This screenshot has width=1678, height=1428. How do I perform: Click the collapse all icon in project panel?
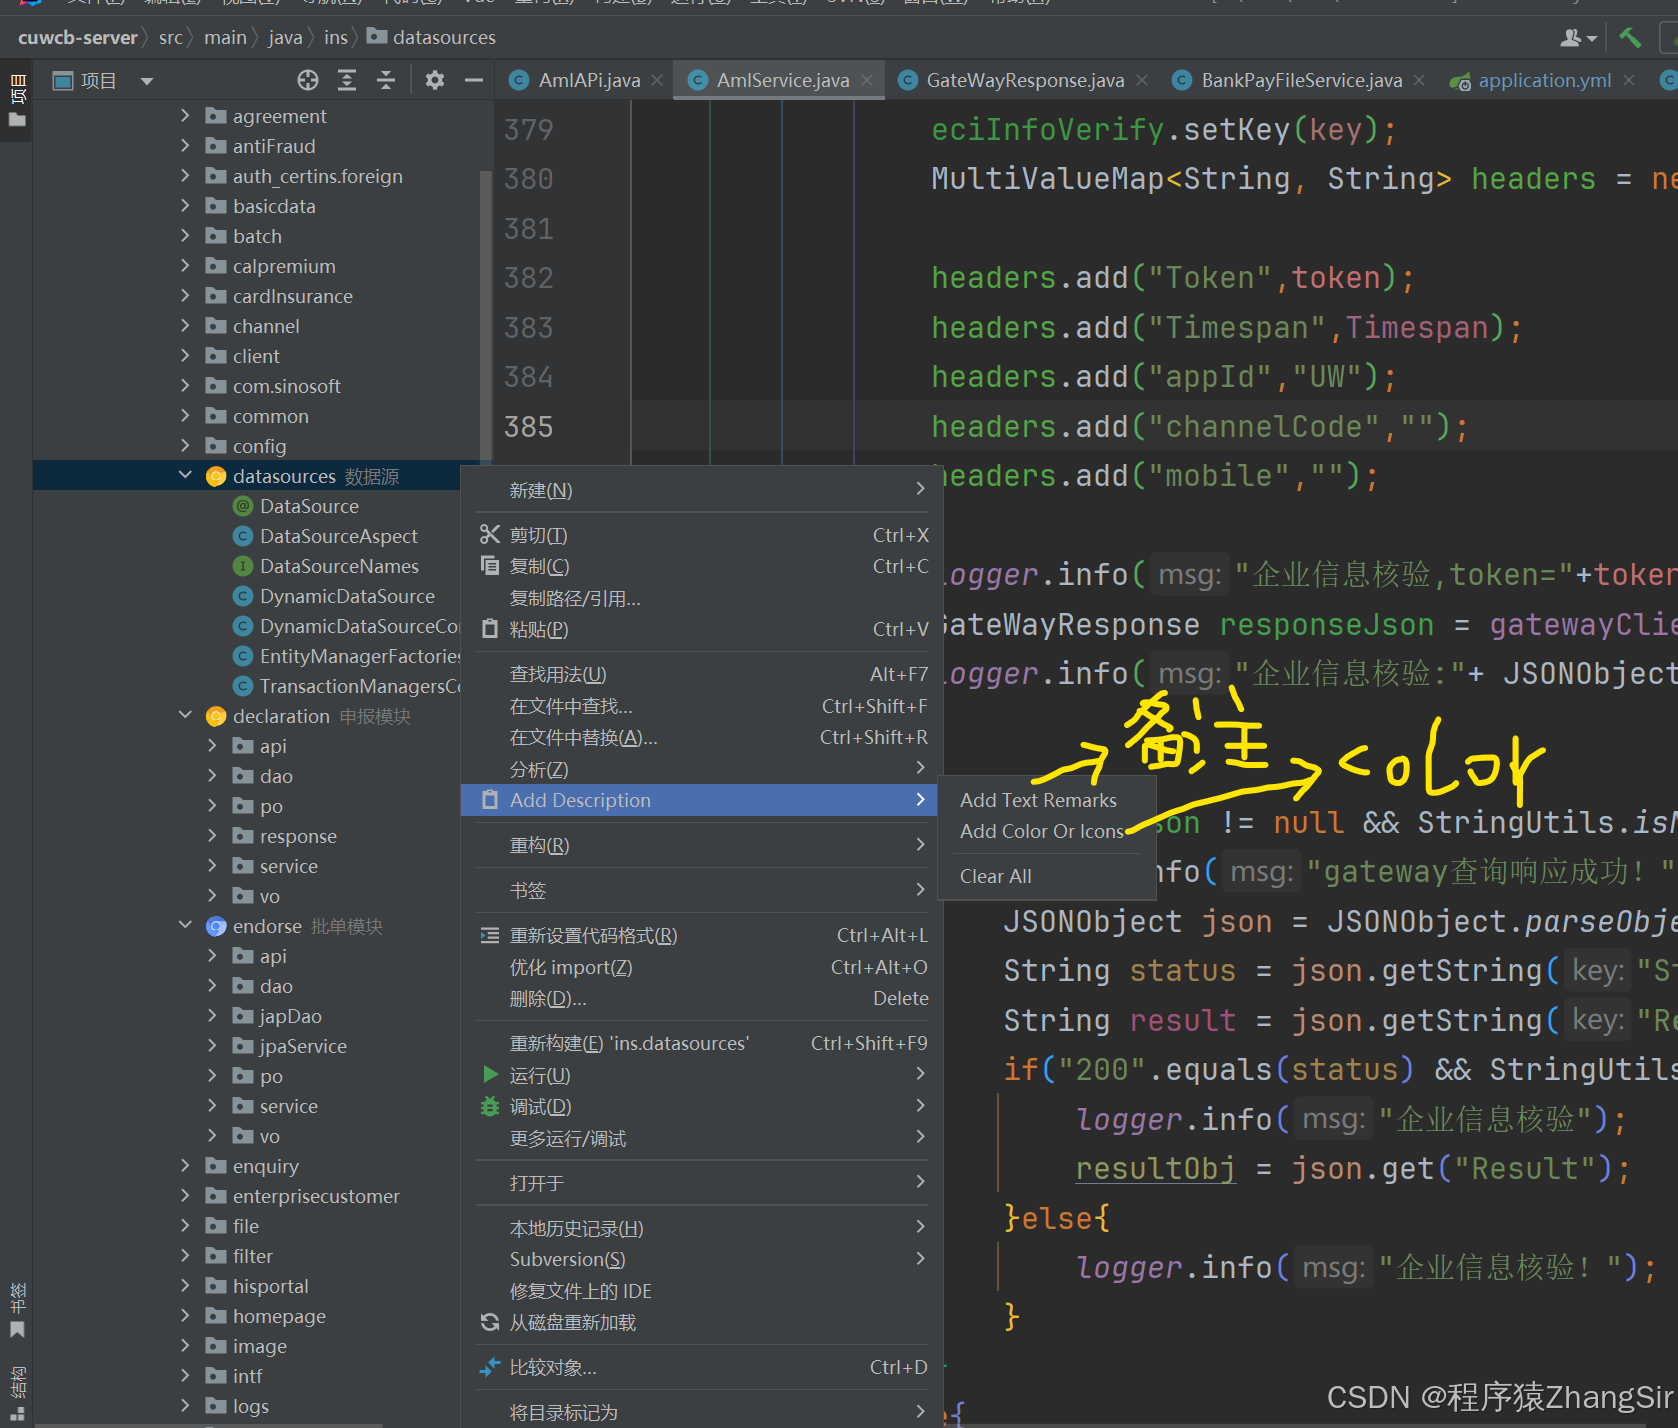(386, 80)
